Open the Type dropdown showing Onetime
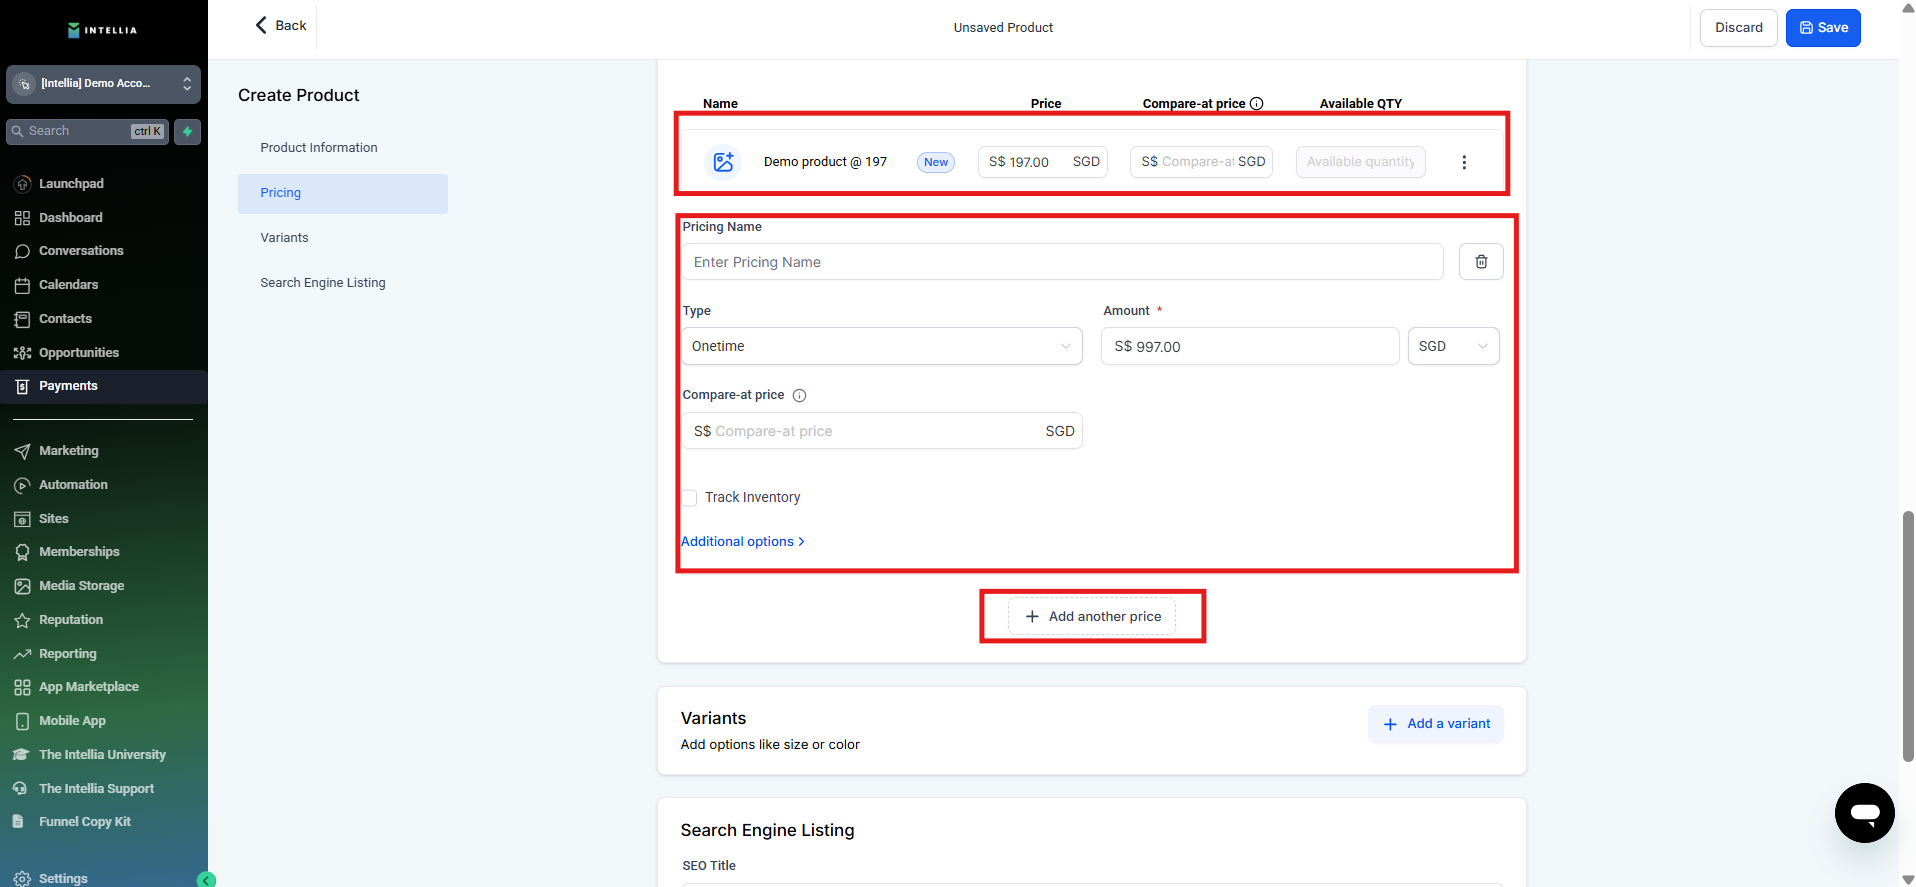This screenshot has height=887, width=1916. click(x=881, y=346)
